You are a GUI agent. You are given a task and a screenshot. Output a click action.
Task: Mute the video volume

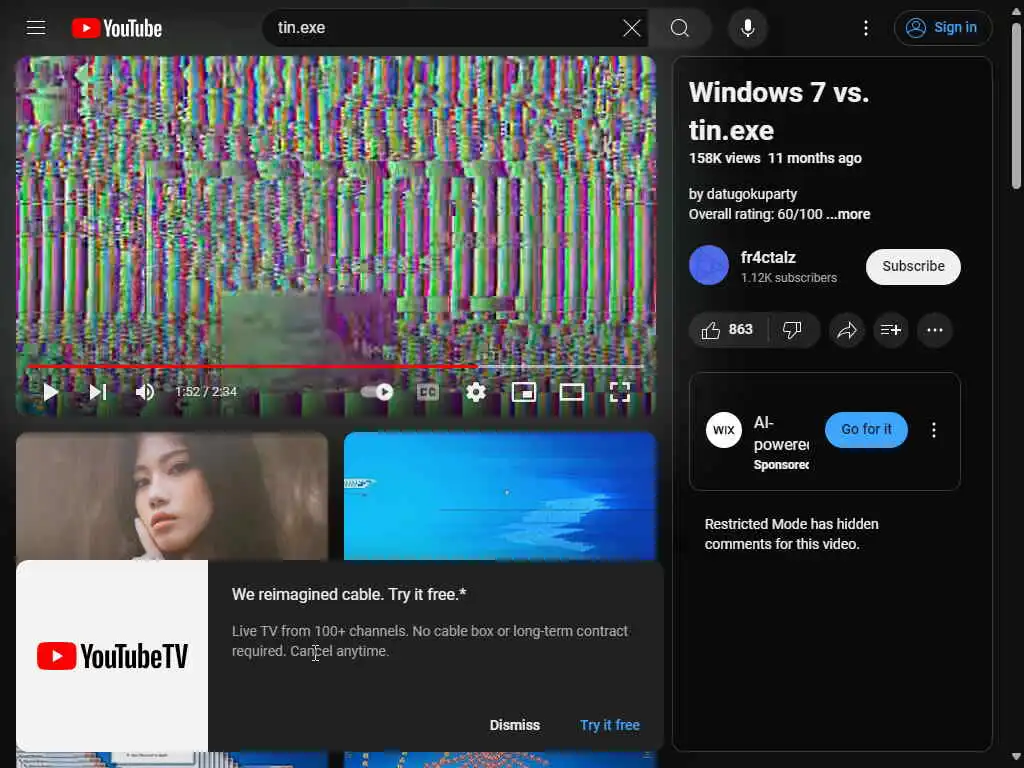tap(145, 392)
